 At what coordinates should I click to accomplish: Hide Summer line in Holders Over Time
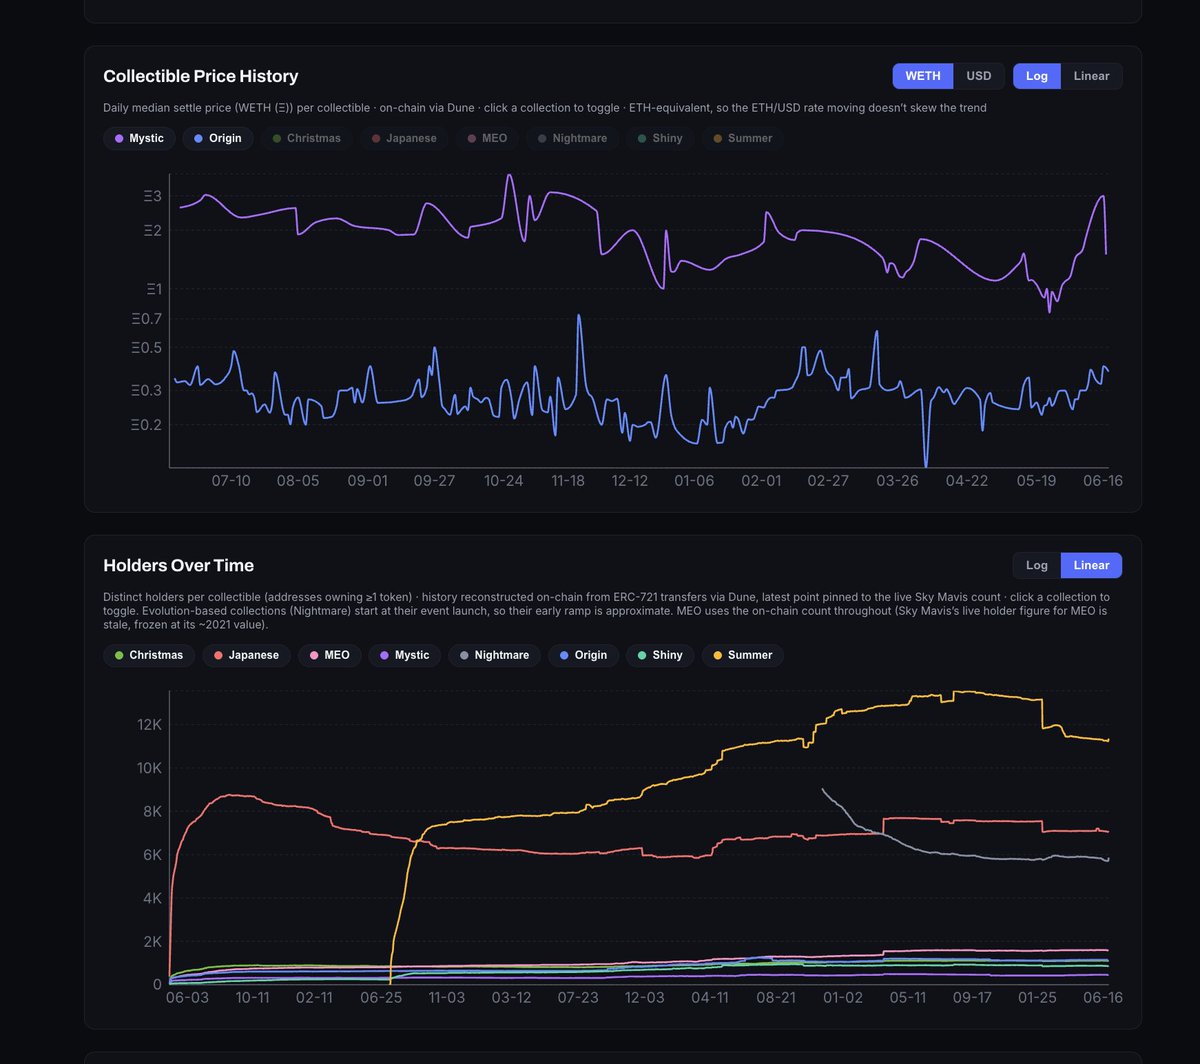743,655
